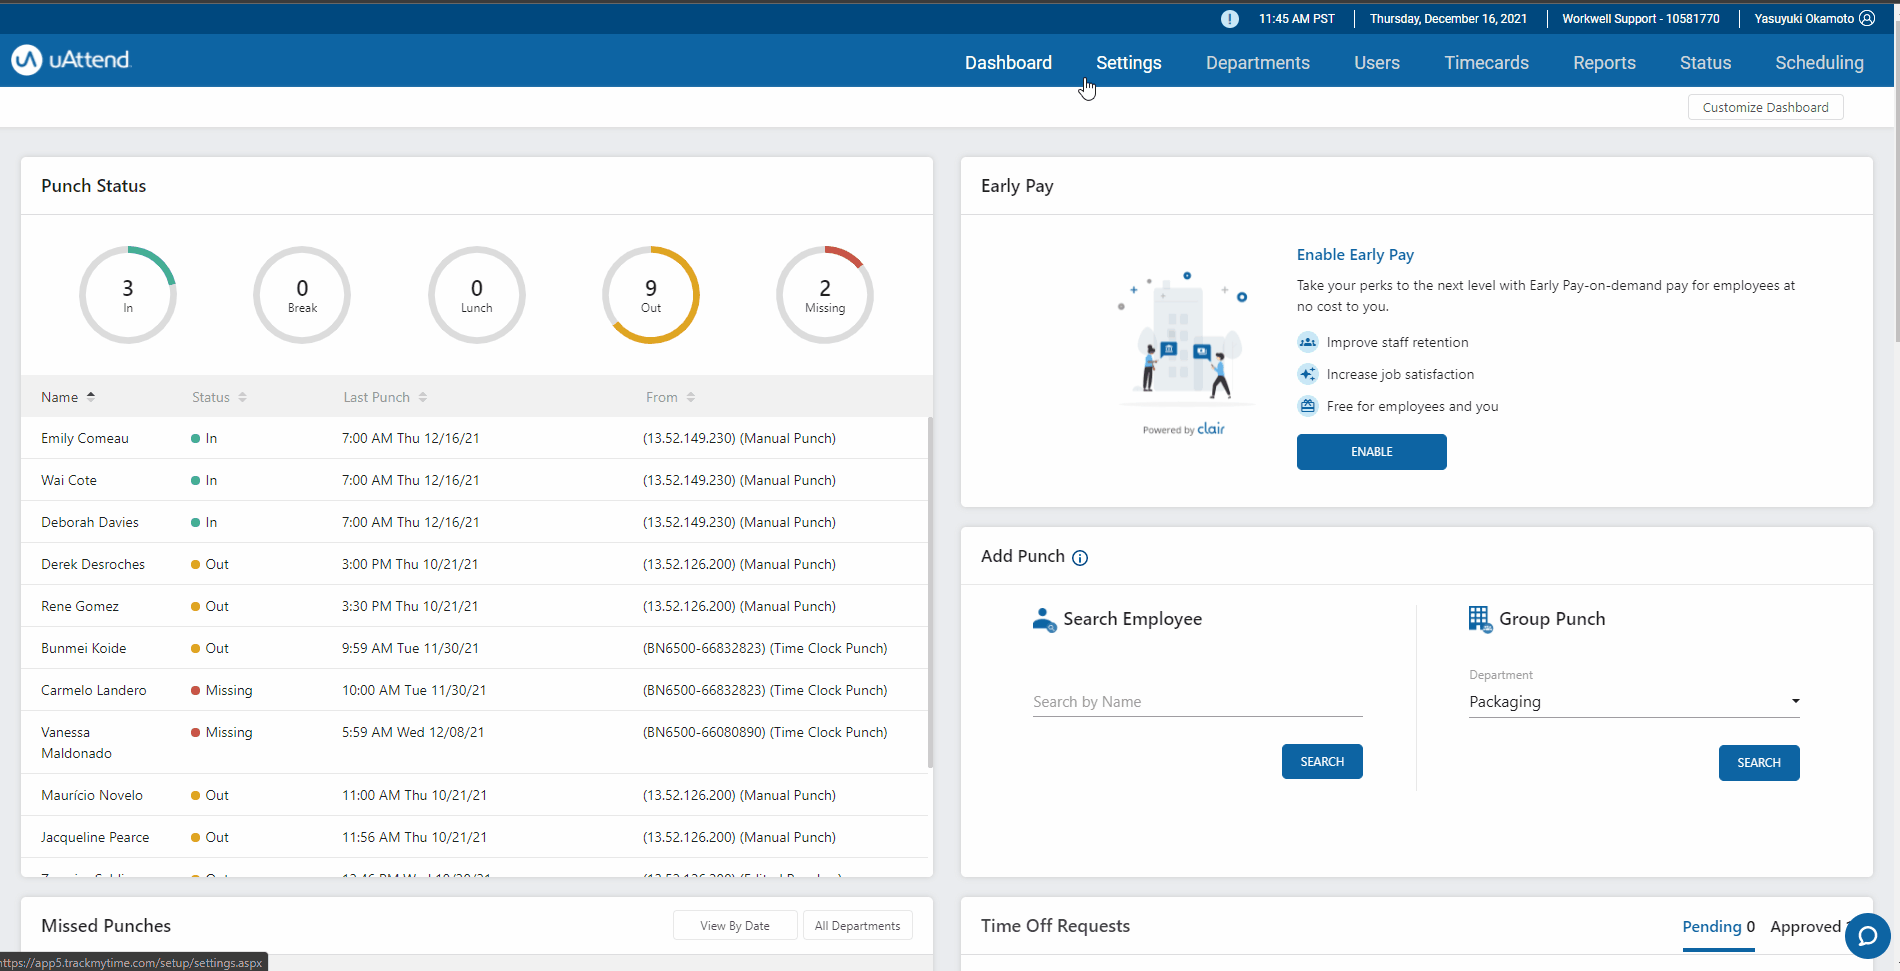This screenshot has height=971, width=1900.
Task: Click the Customize Dashboard button
Action: pos(1765,108)
